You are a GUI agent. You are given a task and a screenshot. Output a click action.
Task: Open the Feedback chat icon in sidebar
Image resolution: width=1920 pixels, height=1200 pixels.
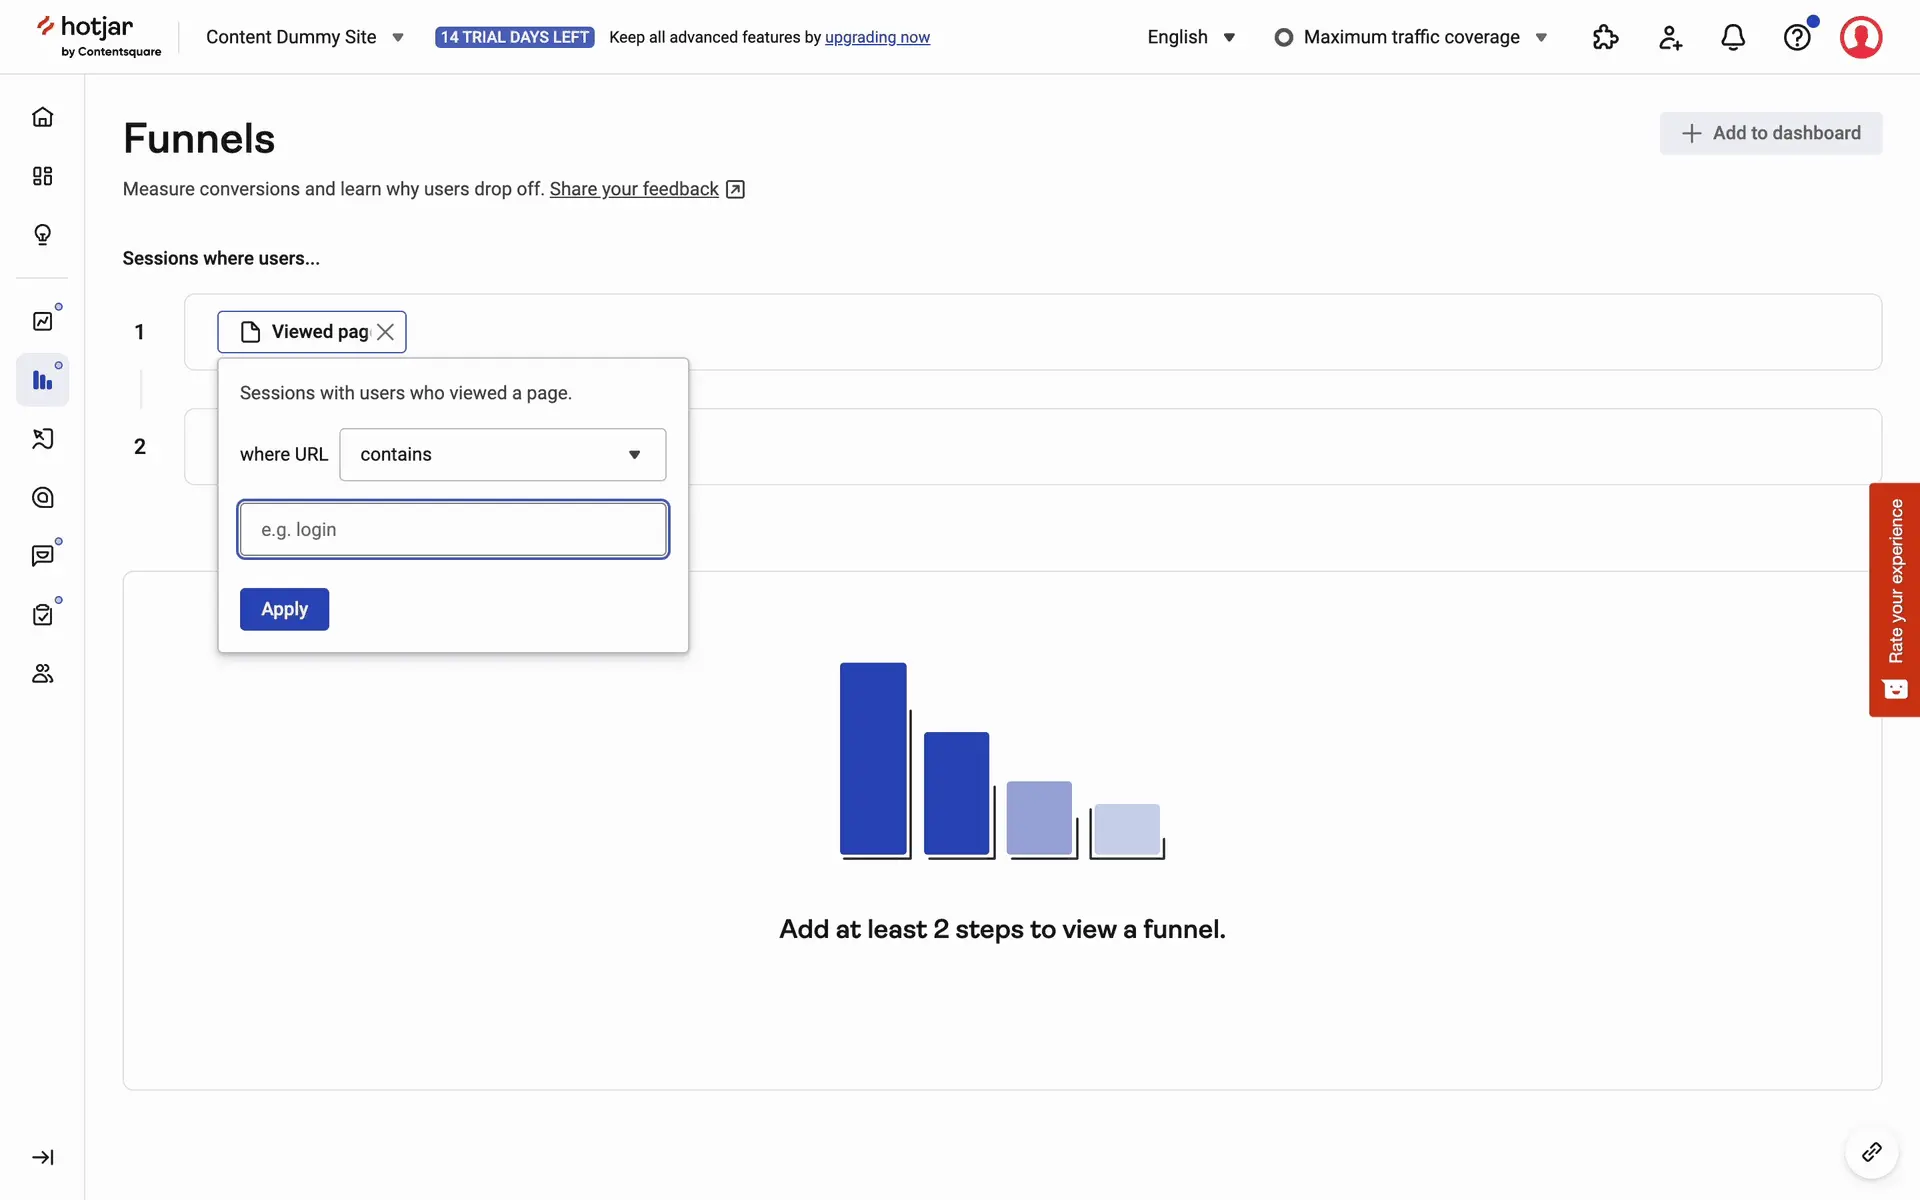(42, 556)
